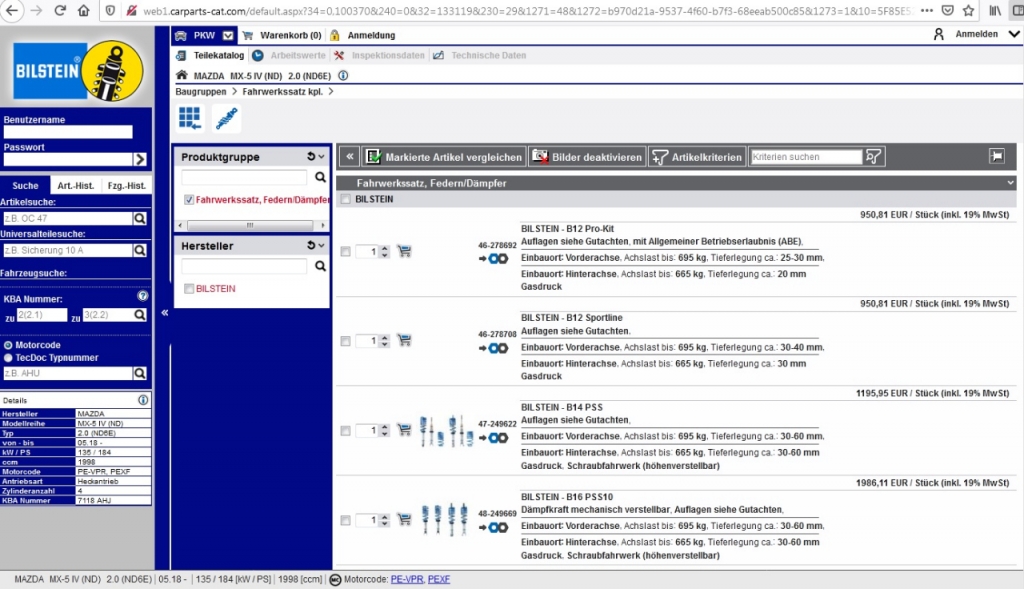
Task: Select the Motorcode radio button
Action: coord(8,345)
